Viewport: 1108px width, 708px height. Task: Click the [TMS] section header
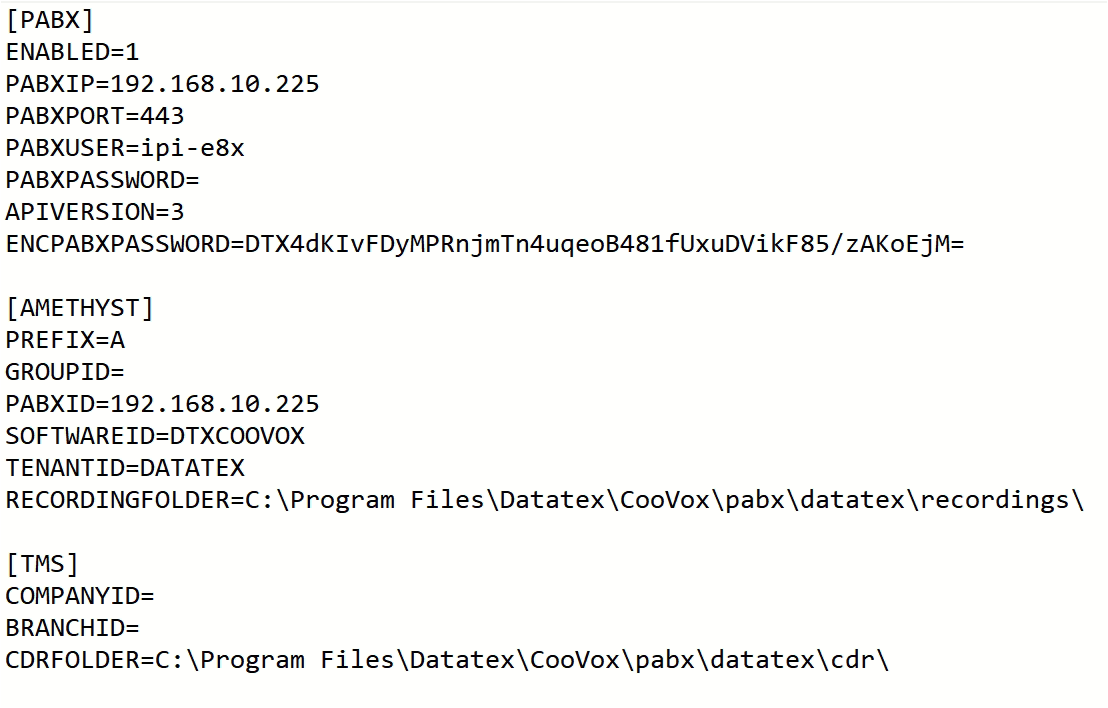[42, 564]
